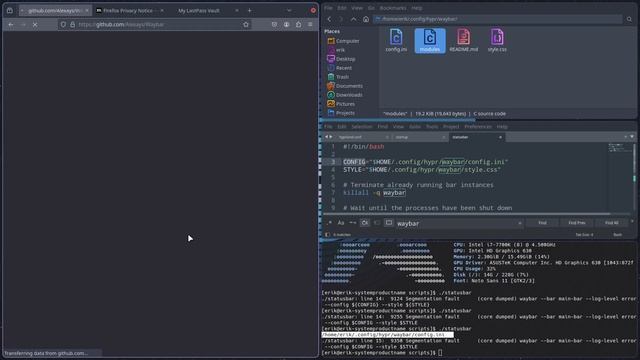Open the Firefox extensions icon
640x360 pixels.
click(x=298, y=24)
